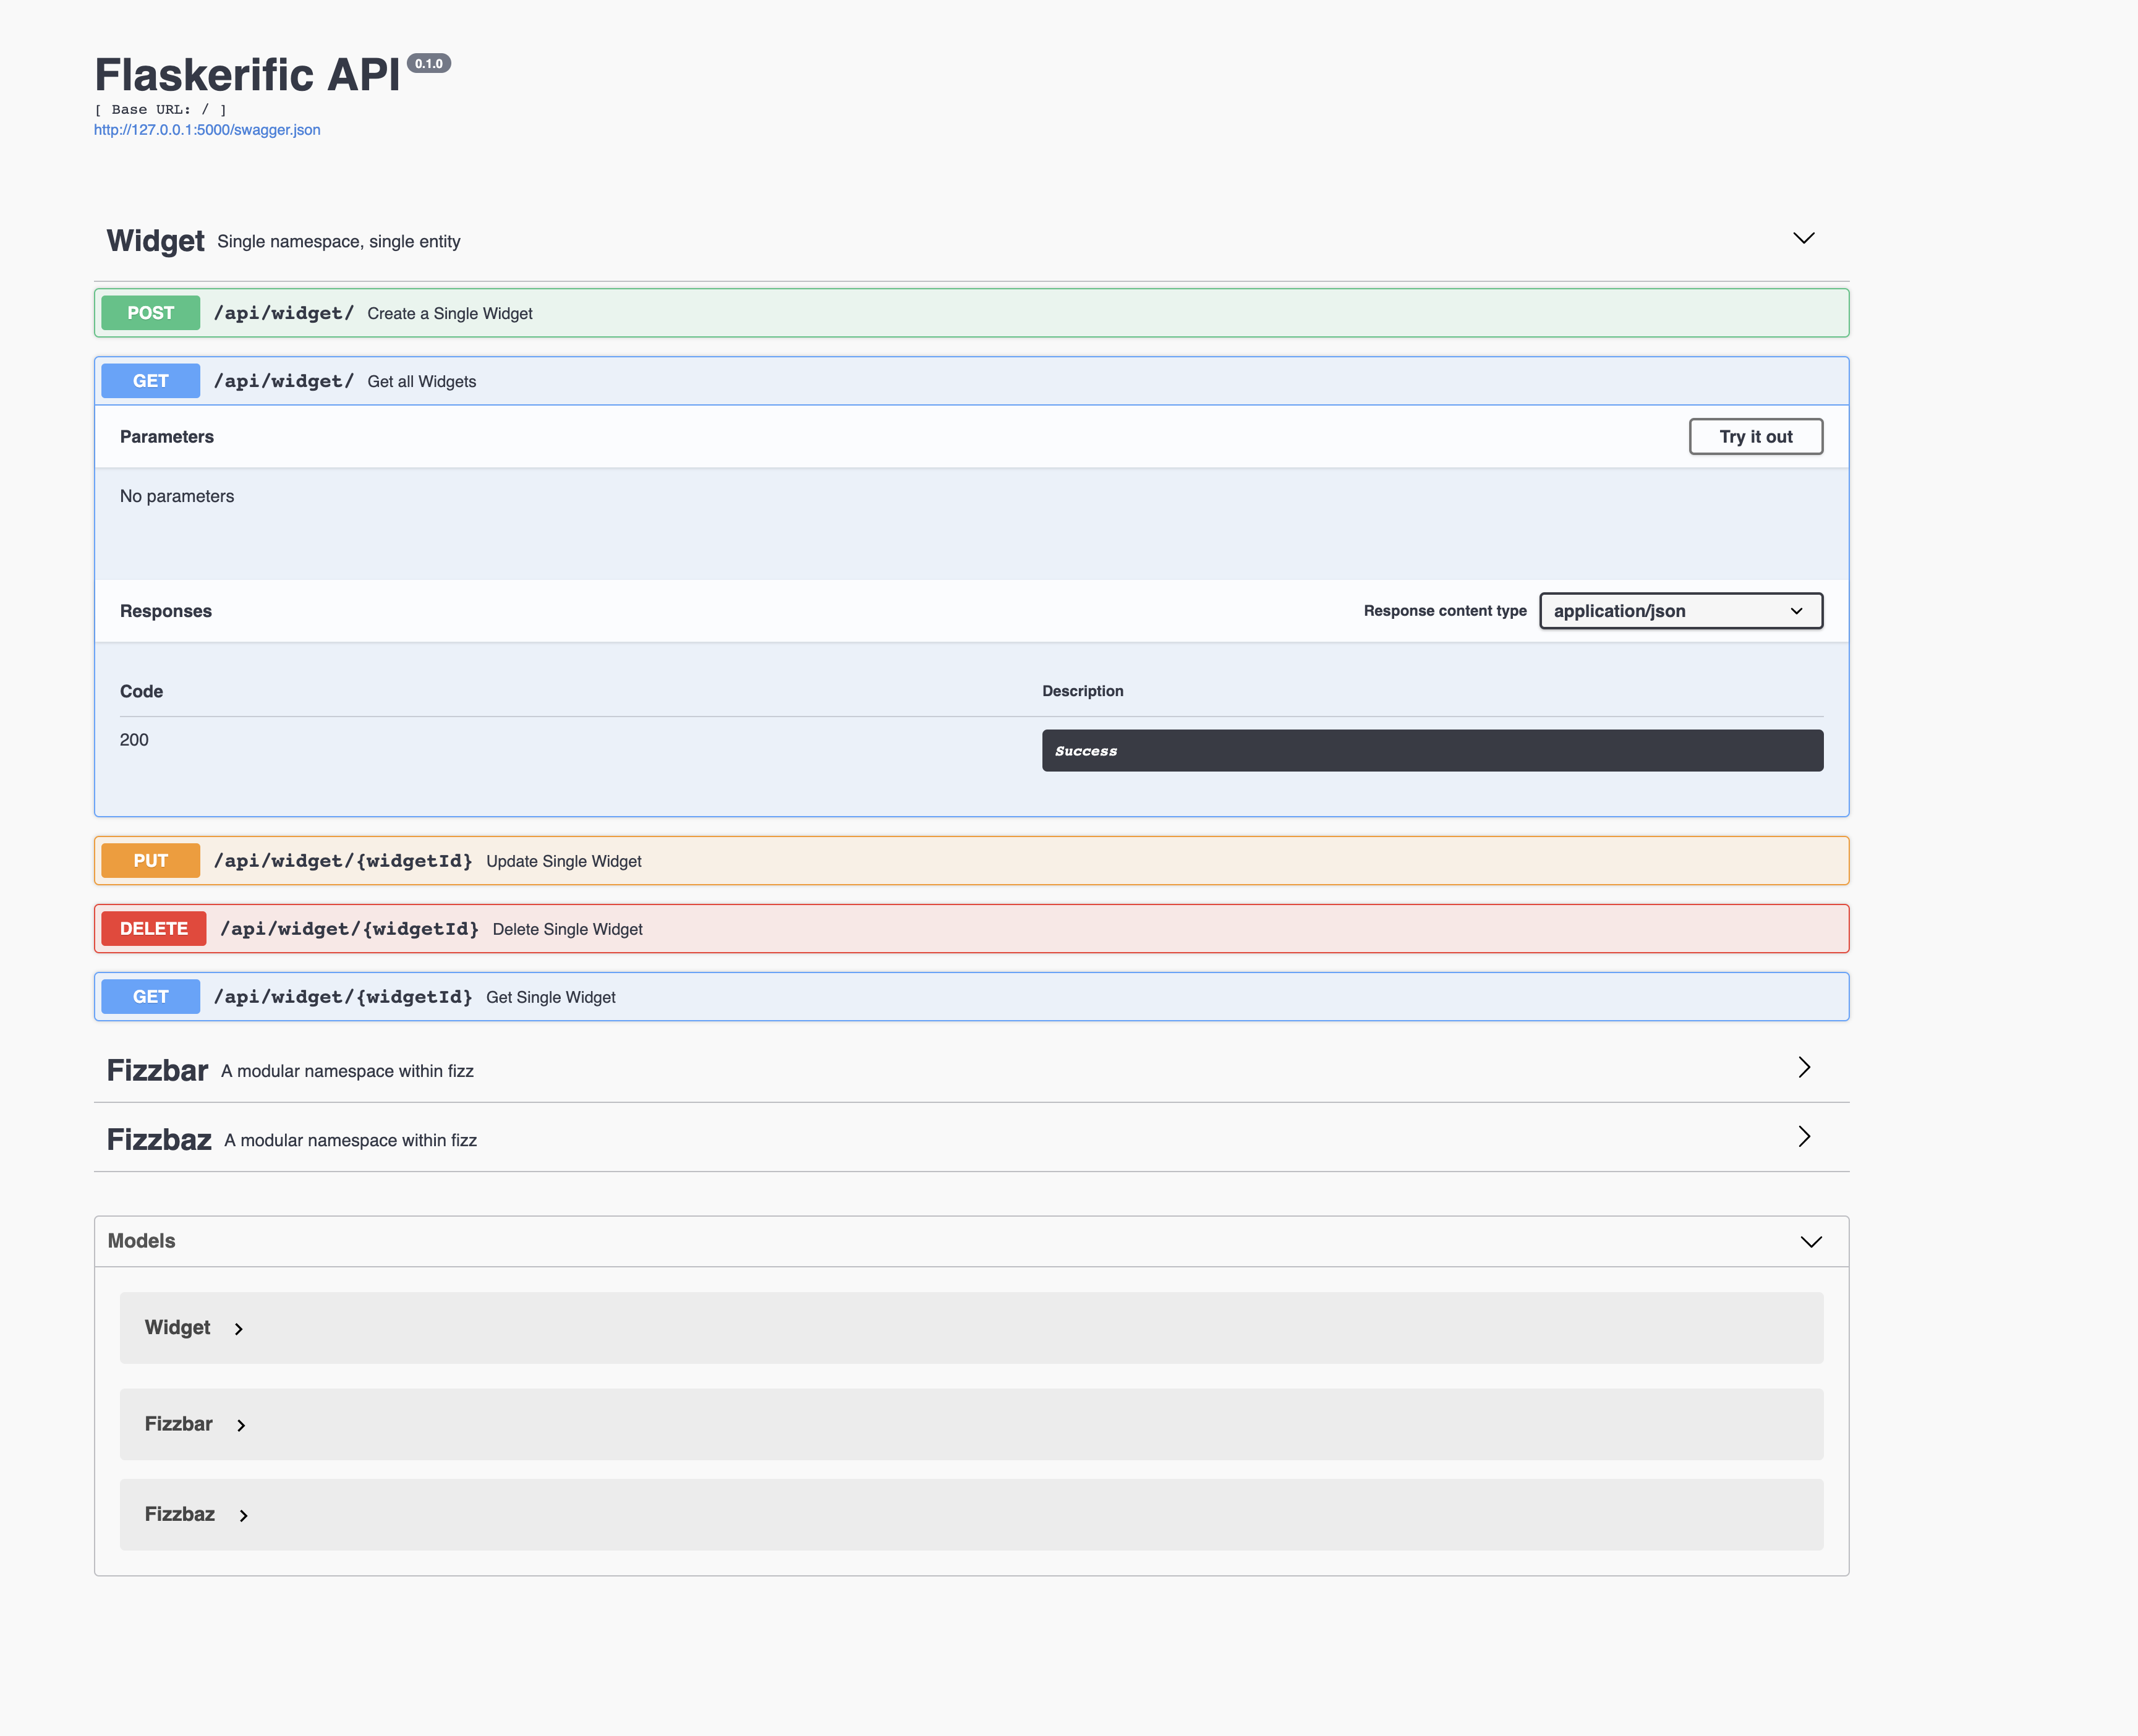
Task: Expand GET Get Single Widget operation
Action: pos(550,997)
